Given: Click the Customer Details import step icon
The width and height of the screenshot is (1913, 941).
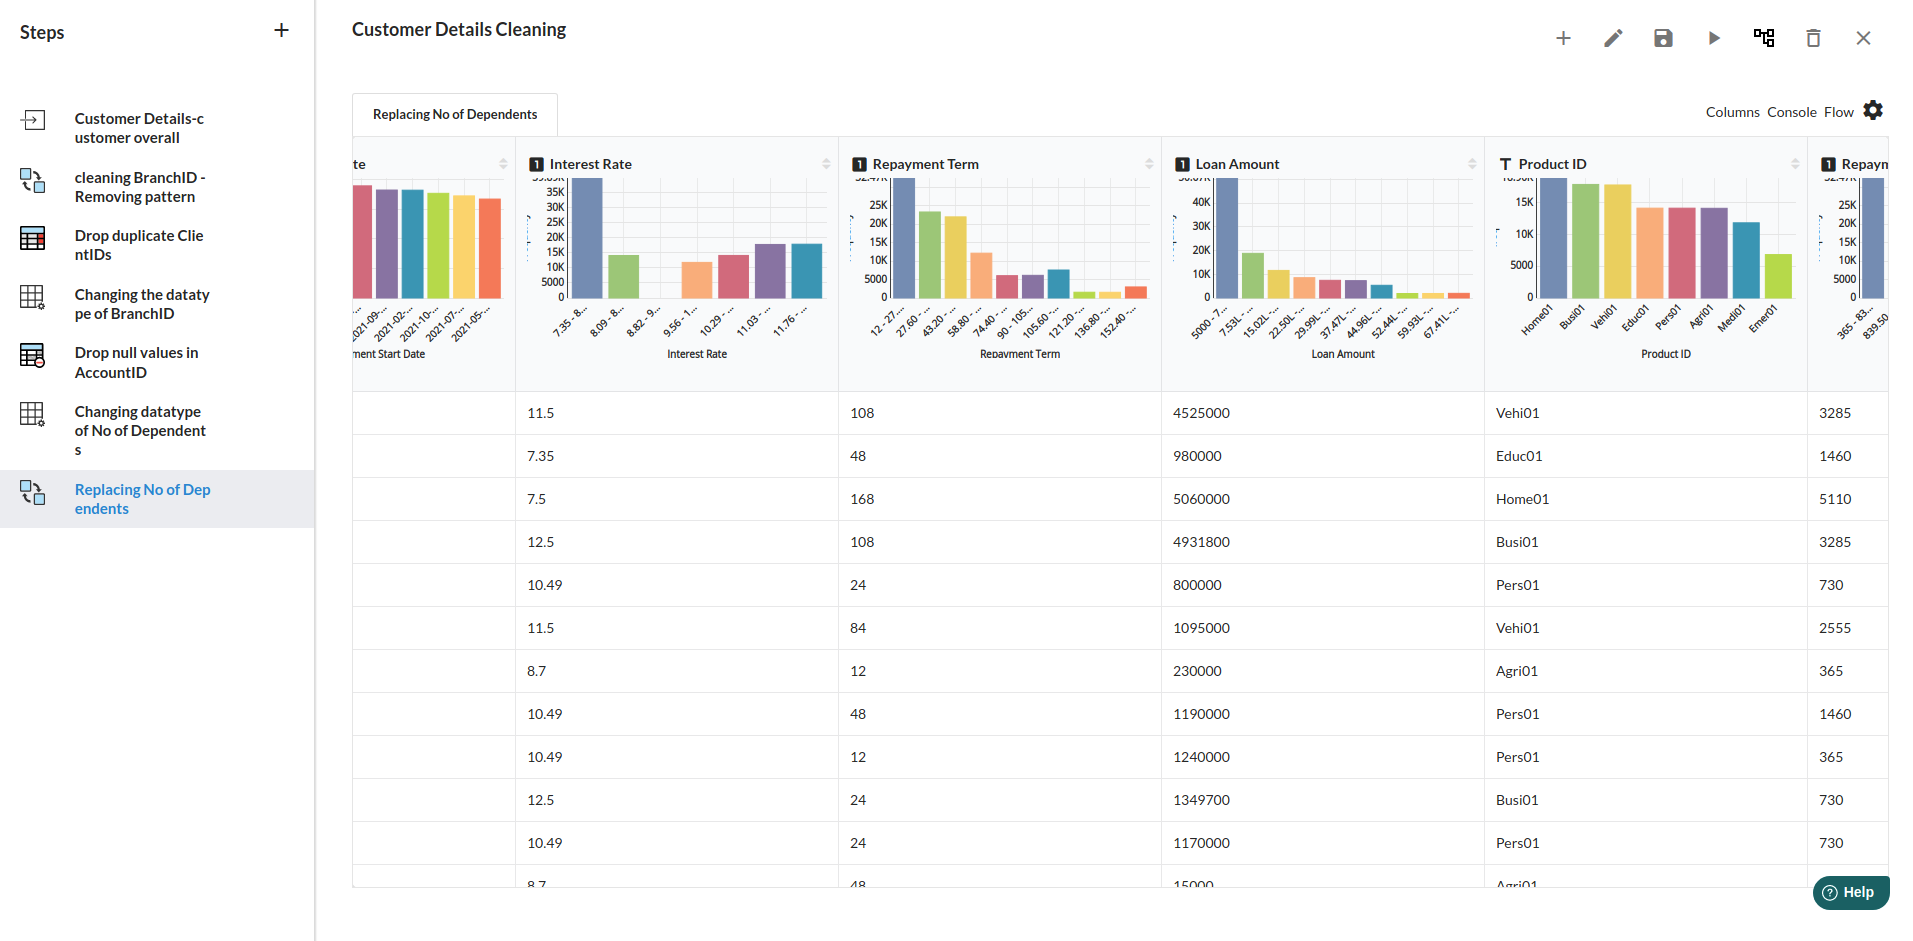Looking at the screenshot, I should (x=33, y=120).
